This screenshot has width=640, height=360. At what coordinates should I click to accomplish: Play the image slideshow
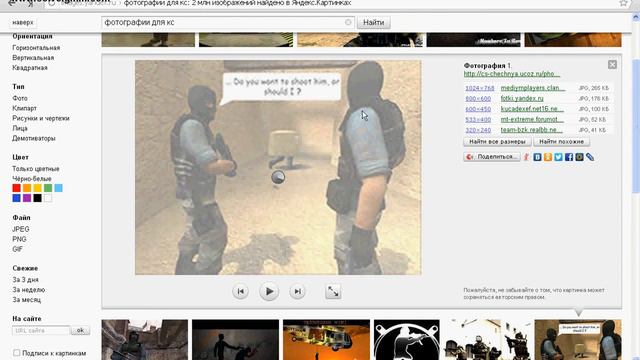pyautogui.click(x=269, y=291)
